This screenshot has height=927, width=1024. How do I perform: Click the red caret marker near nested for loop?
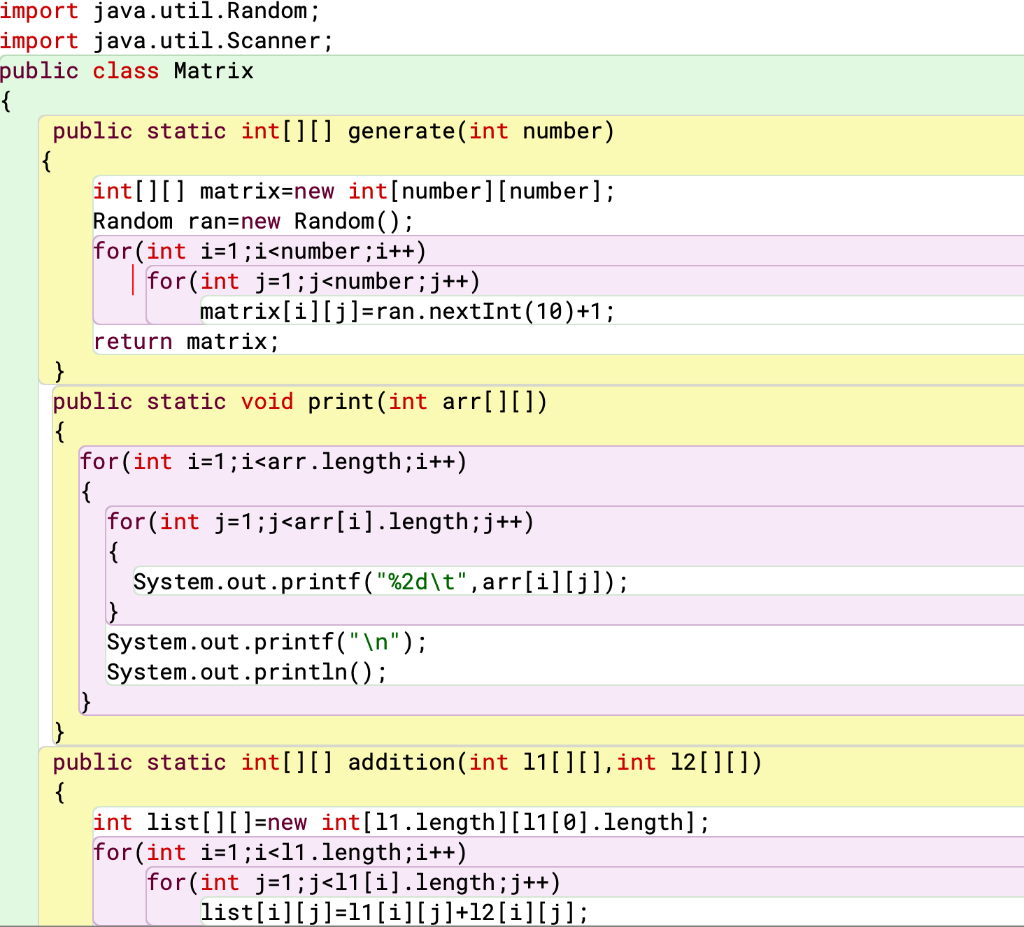pyautogui.click(x=131, y=281)
